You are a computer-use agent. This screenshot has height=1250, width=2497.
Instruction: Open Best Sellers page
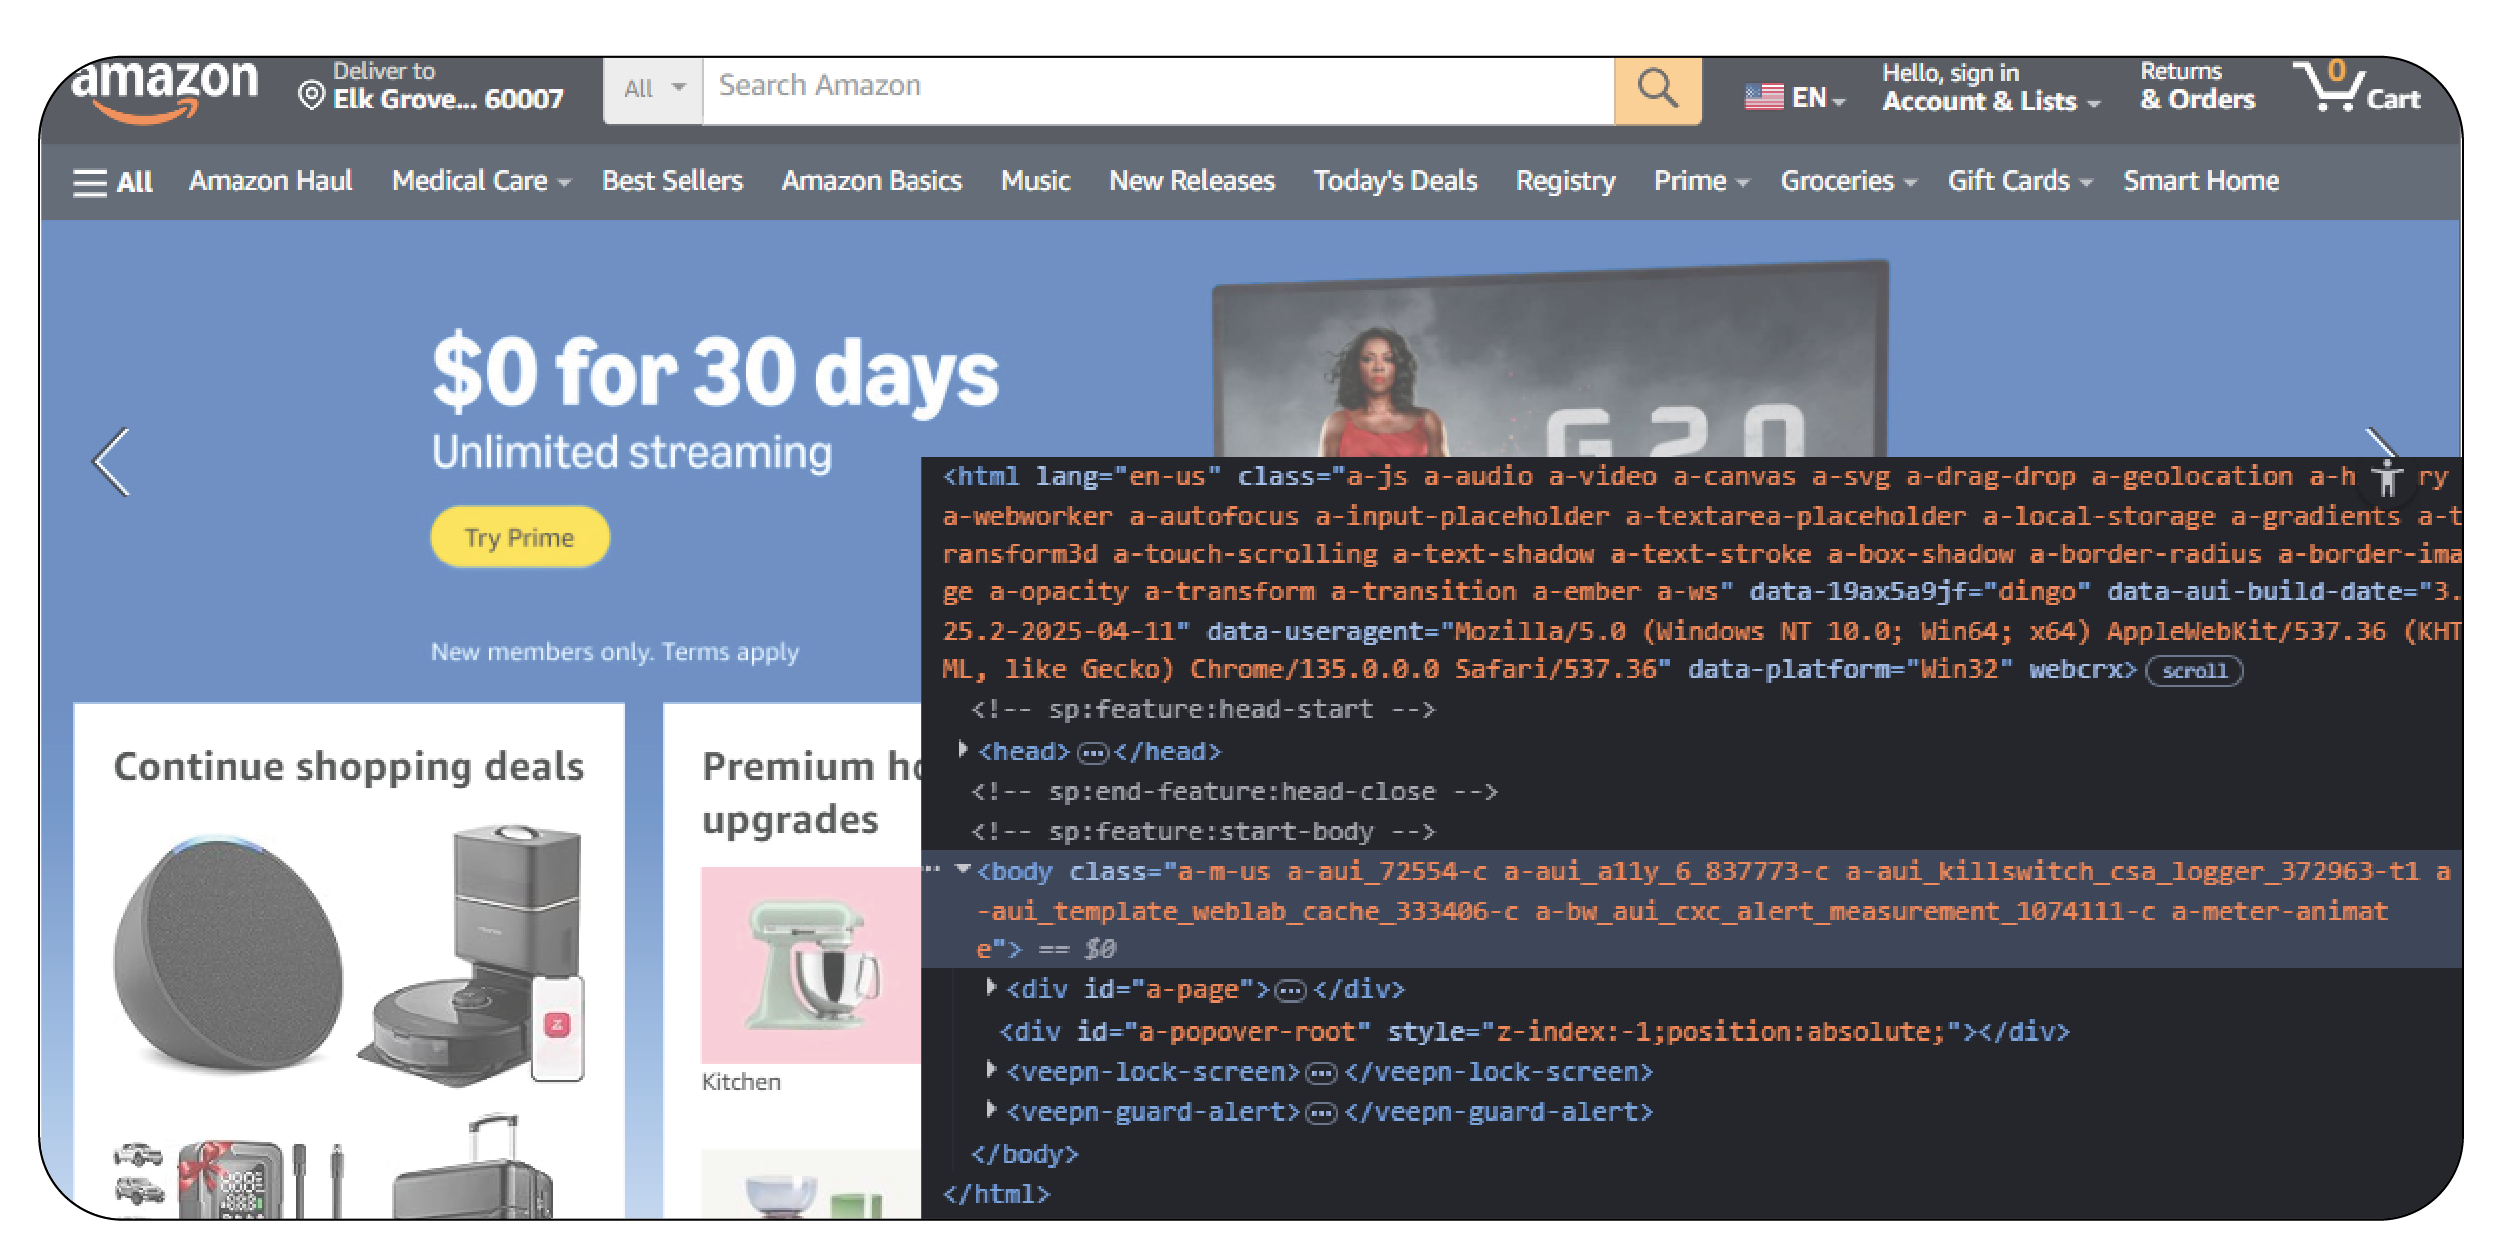point(672,181)
